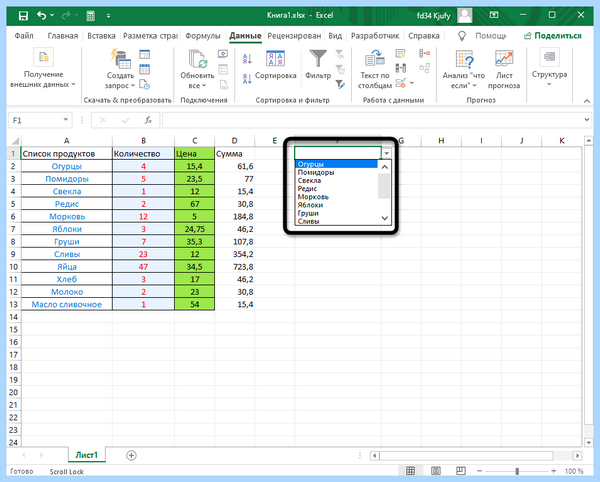Viewport: 600px width, 482px height.
Task: Toggle the Фильтр funnel icon
Action: 318,59
